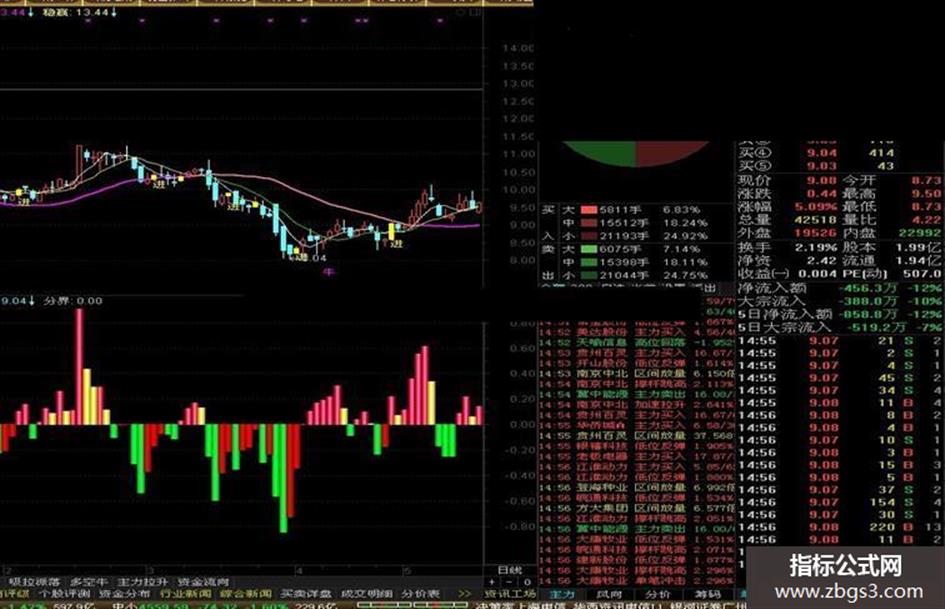Screen dimensions: 945x609
Task: Open the 资讯工场 panel
Action: (x=510, y=594)
